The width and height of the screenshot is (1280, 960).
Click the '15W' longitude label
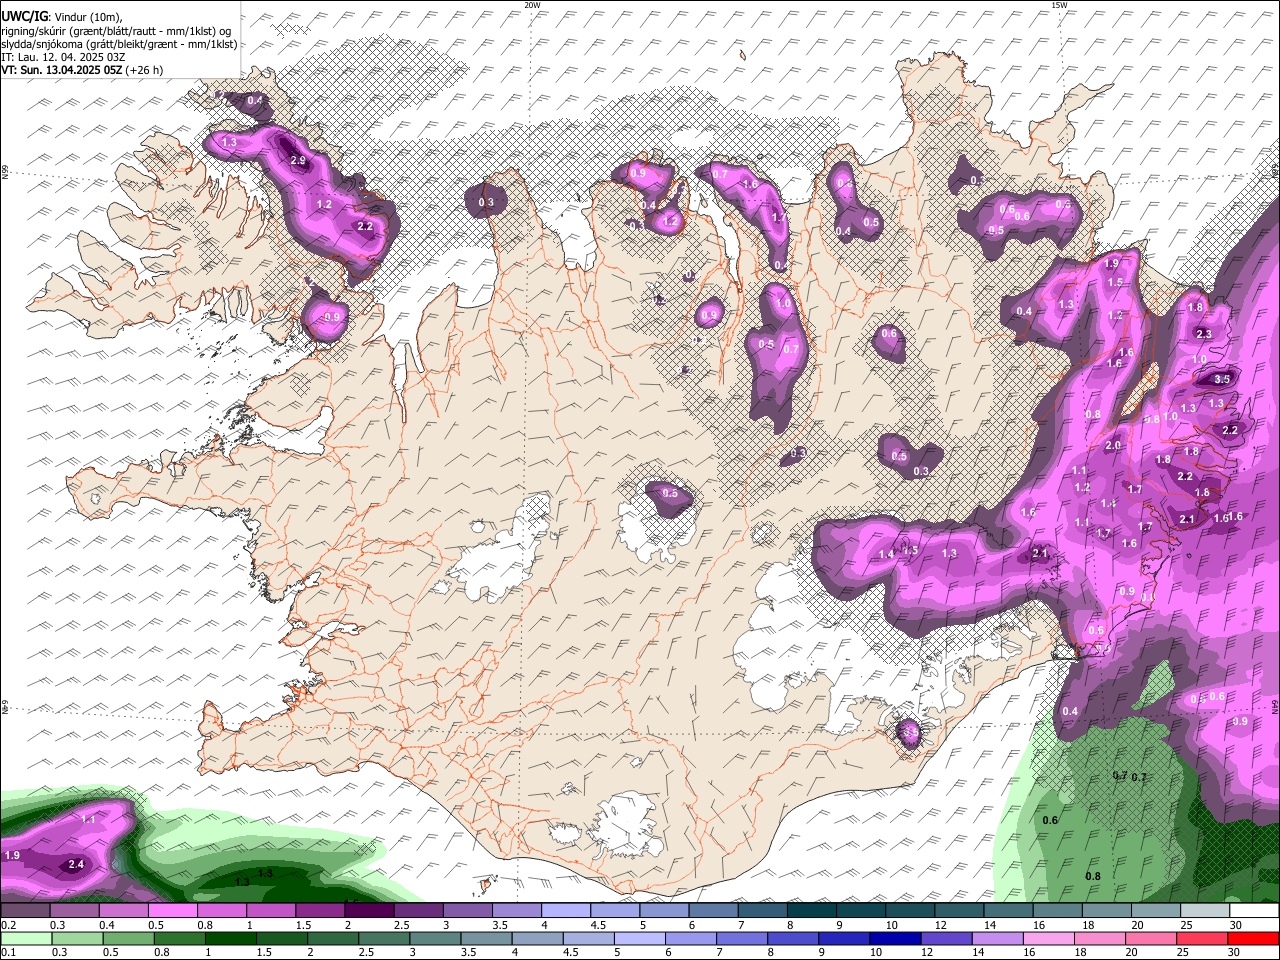[1059, 5]
